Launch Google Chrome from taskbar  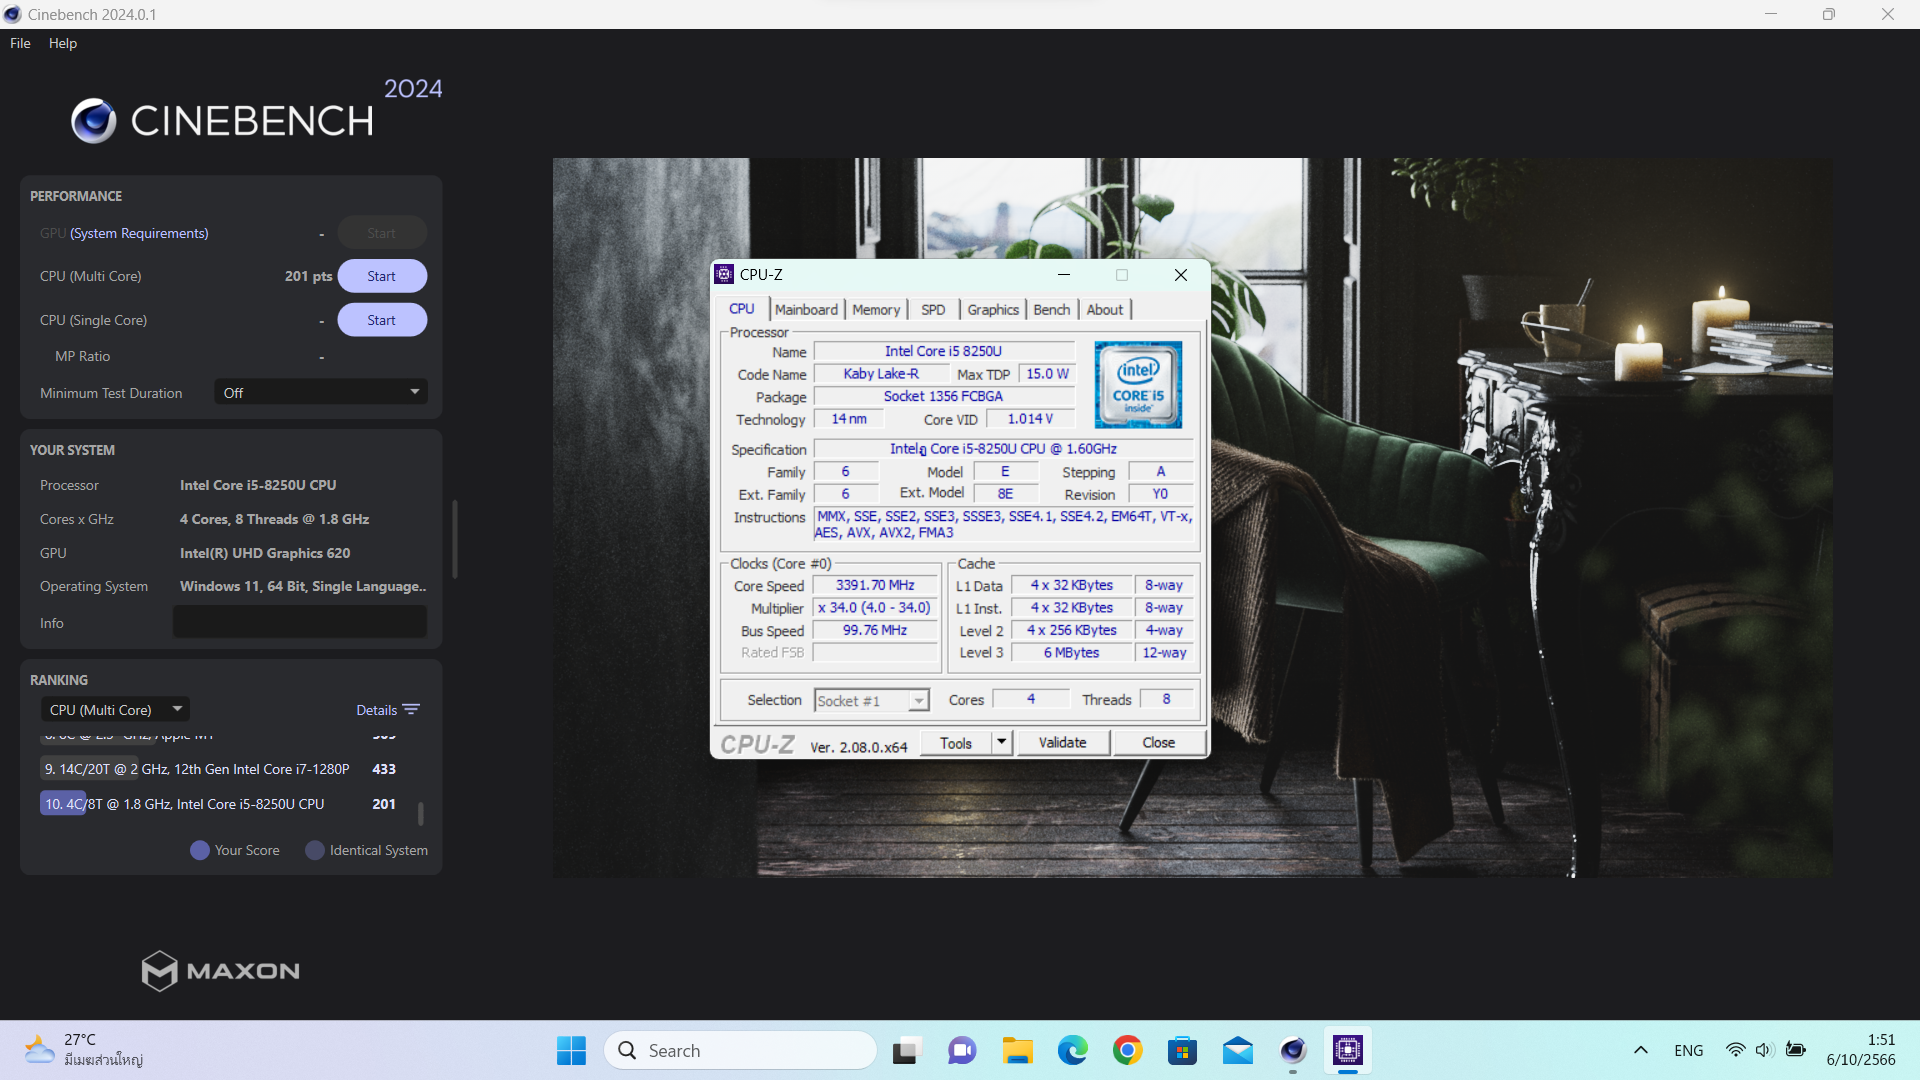1128,1050
